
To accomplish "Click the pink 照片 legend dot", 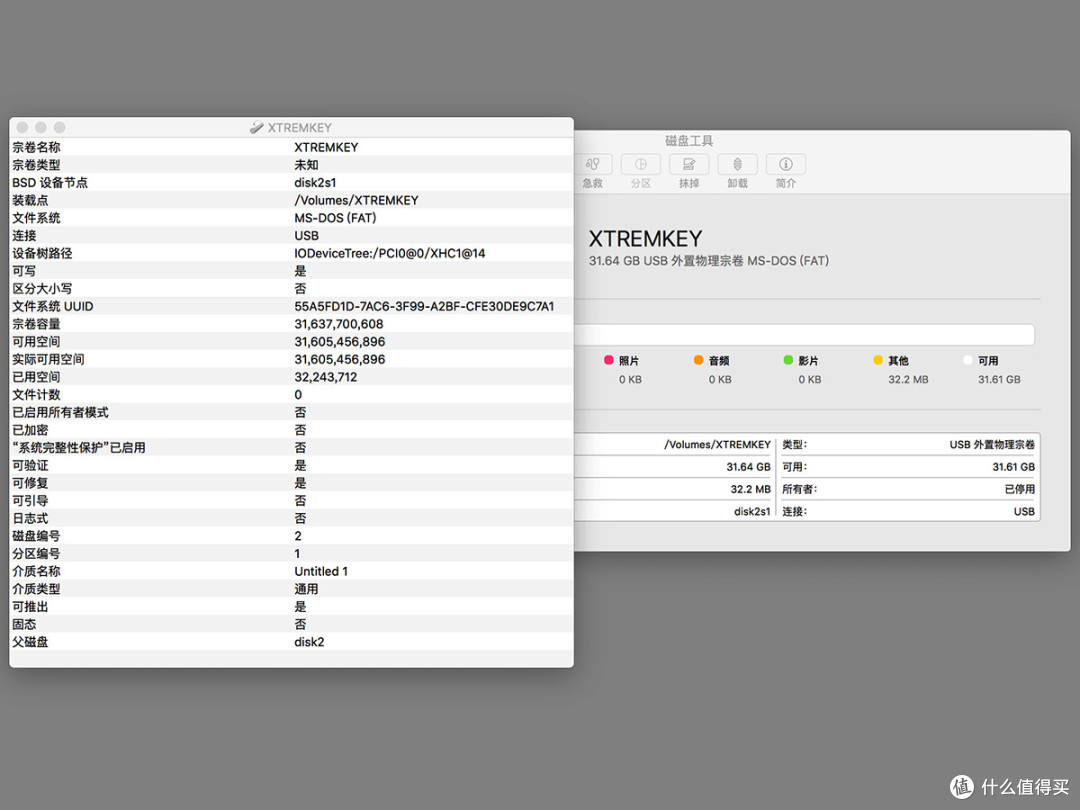I will 608,360.
